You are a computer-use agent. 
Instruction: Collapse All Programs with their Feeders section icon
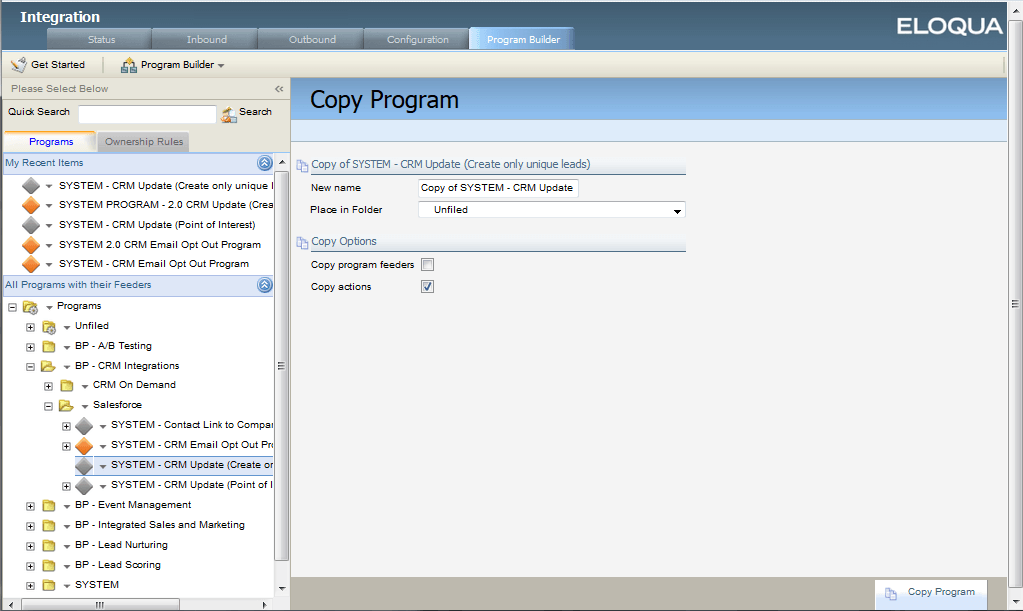point(264,285)
